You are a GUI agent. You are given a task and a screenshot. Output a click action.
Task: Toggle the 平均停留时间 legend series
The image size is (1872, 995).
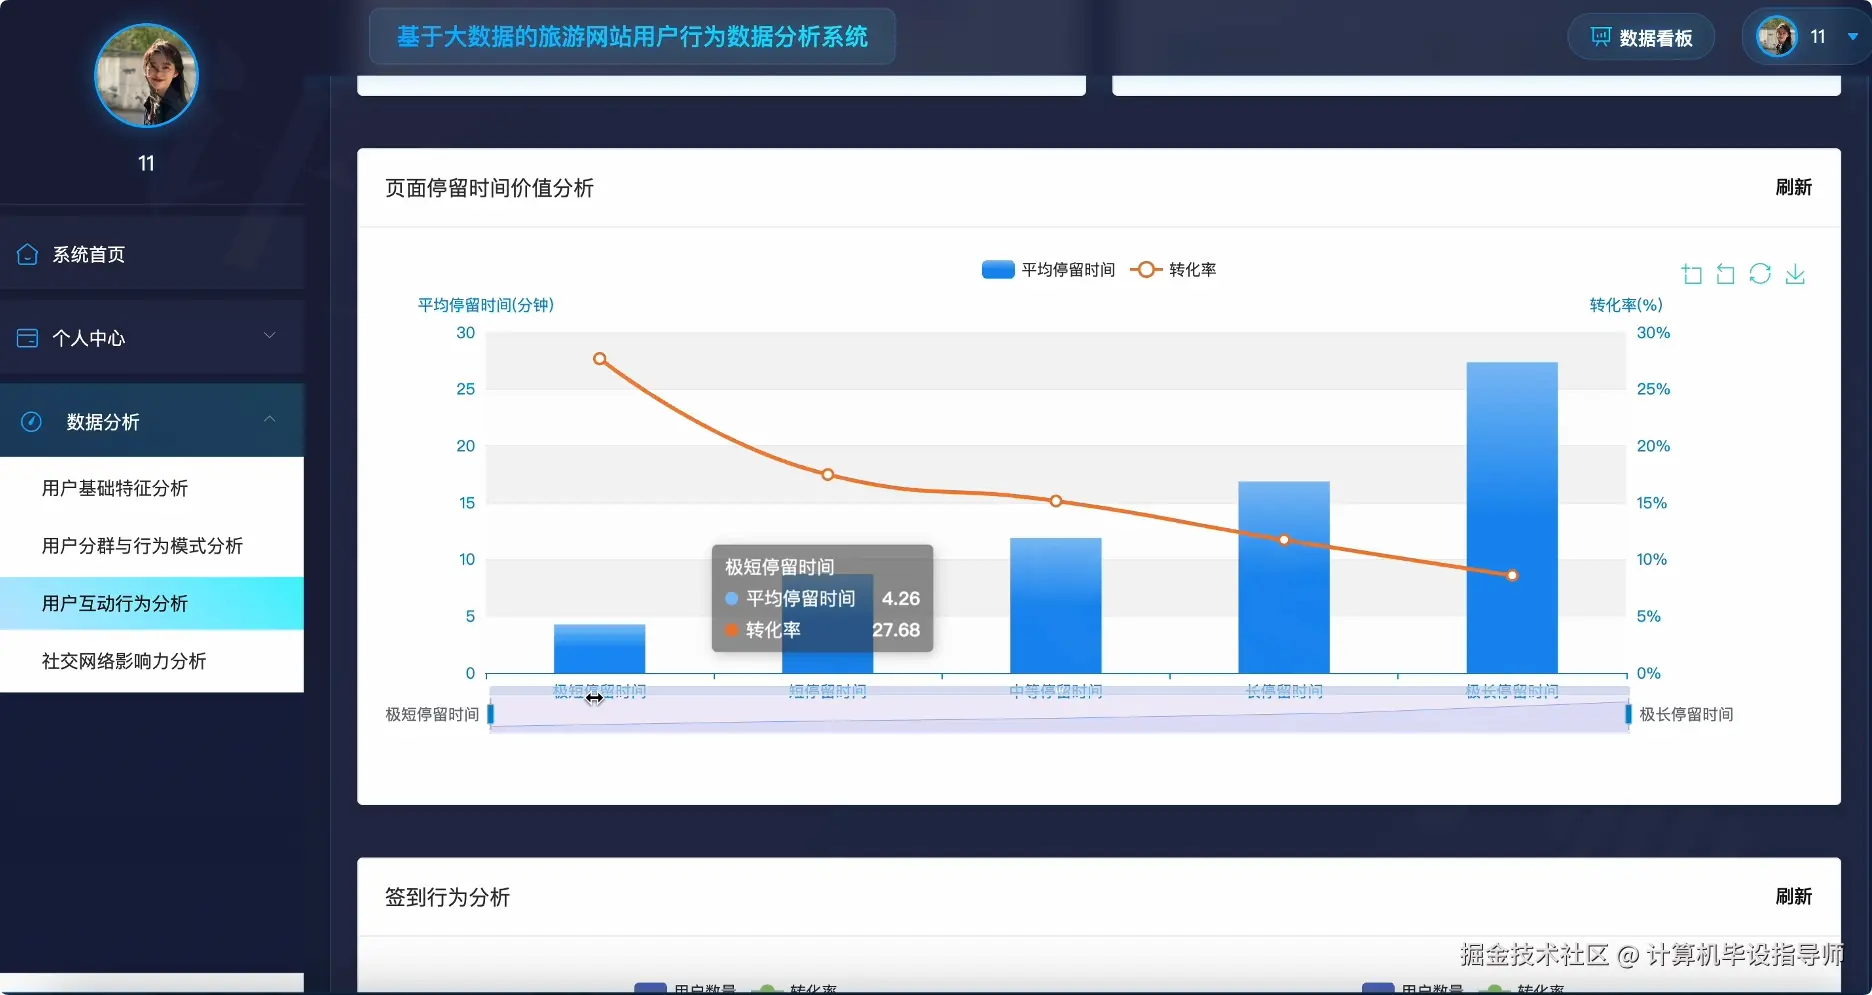(x=1048, y=270)
